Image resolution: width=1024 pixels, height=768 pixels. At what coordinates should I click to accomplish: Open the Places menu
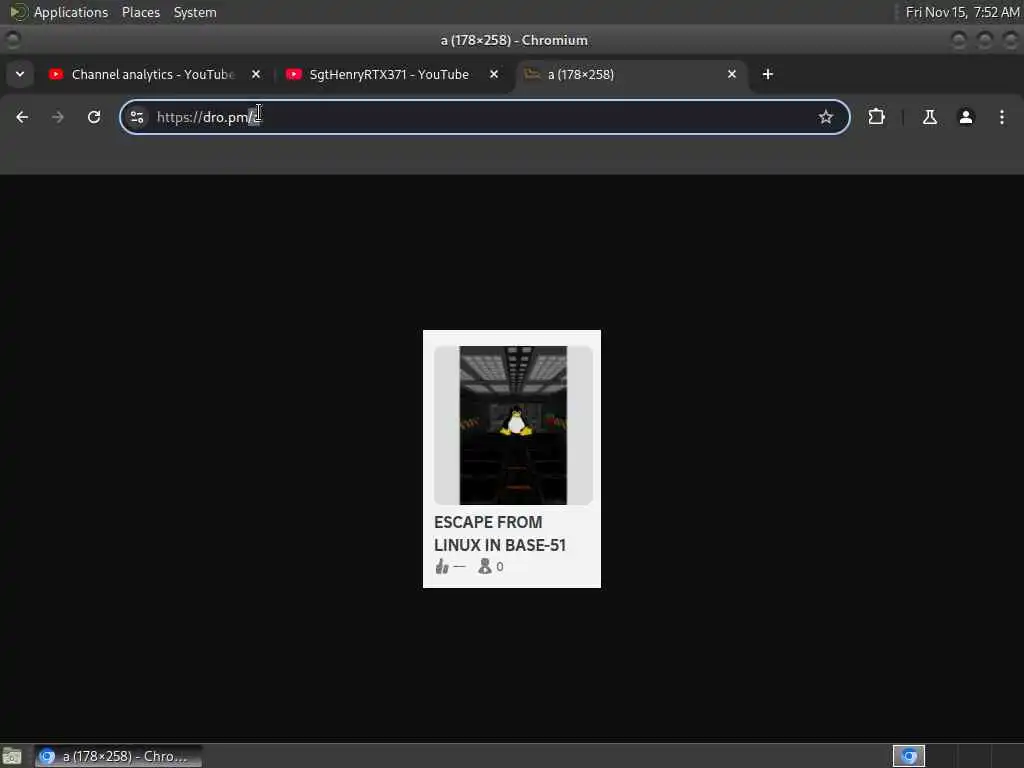[x=141, y=12]
